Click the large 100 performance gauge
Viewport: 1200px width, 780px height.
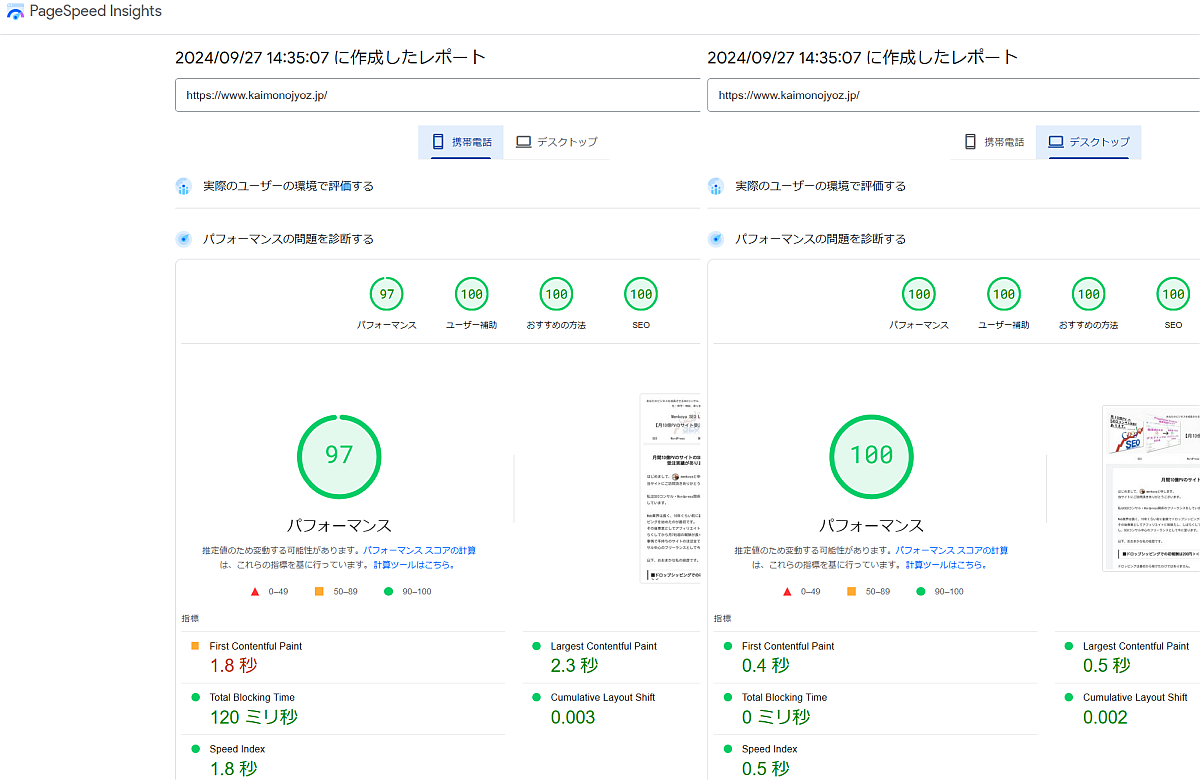871,455
